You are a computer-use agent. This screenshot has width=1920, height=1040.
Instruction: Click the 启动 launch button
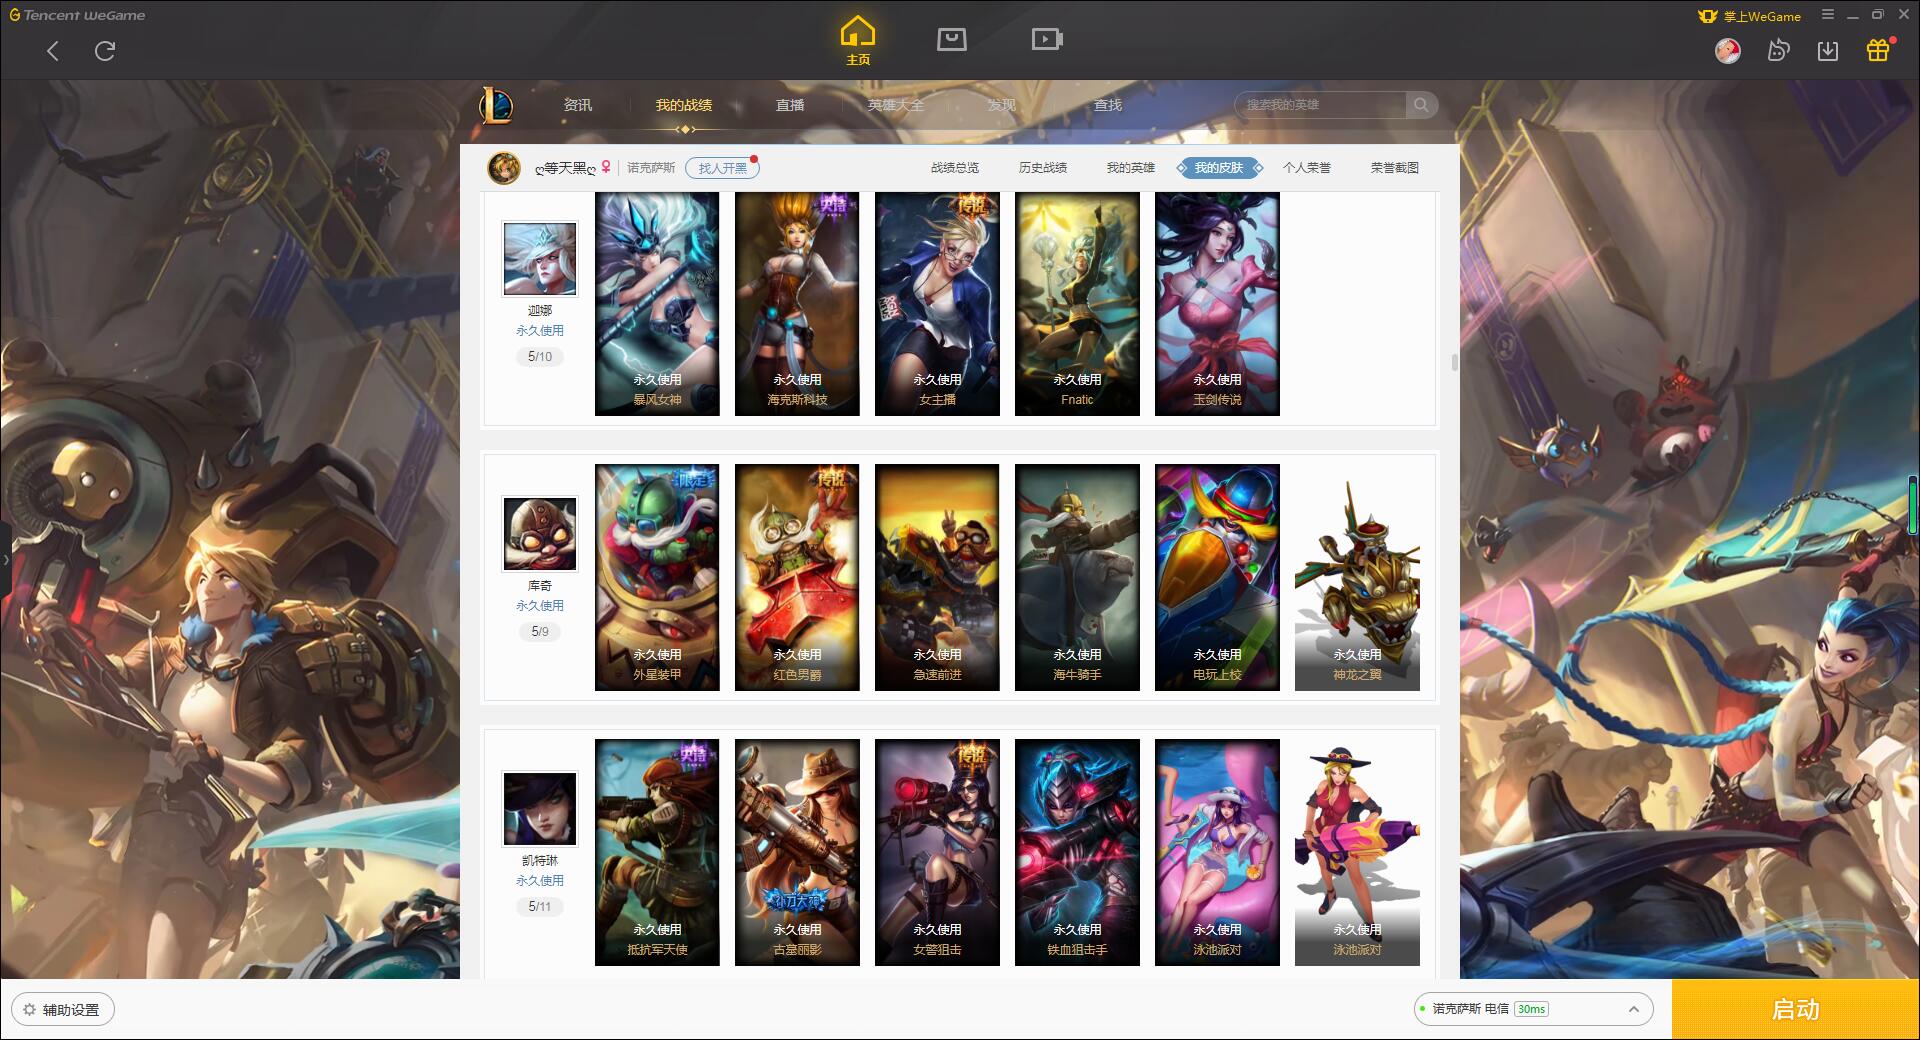pos(1795,1009)
